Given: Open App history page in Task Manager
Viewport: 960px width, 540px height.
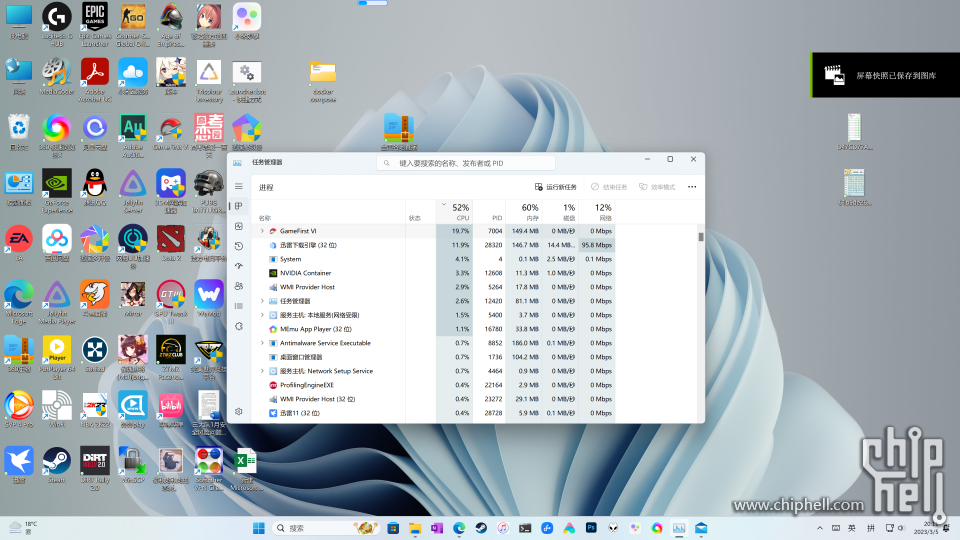Looking at the screenshot, I should pyautogui.click(x=239, y=246).
